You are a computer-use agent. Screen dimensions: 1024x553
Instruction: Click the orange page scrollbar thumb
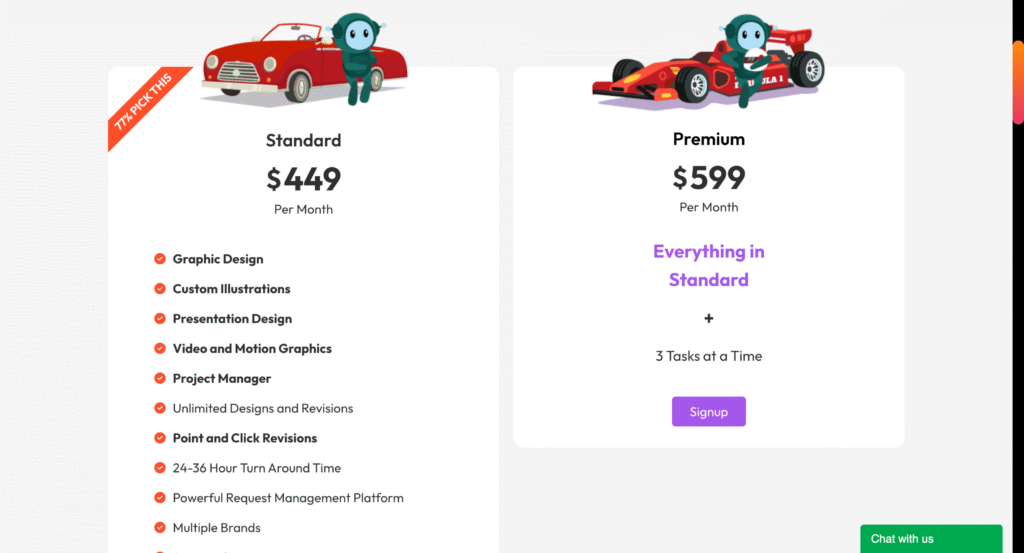pyautogui.click(x=1018, y=82)
